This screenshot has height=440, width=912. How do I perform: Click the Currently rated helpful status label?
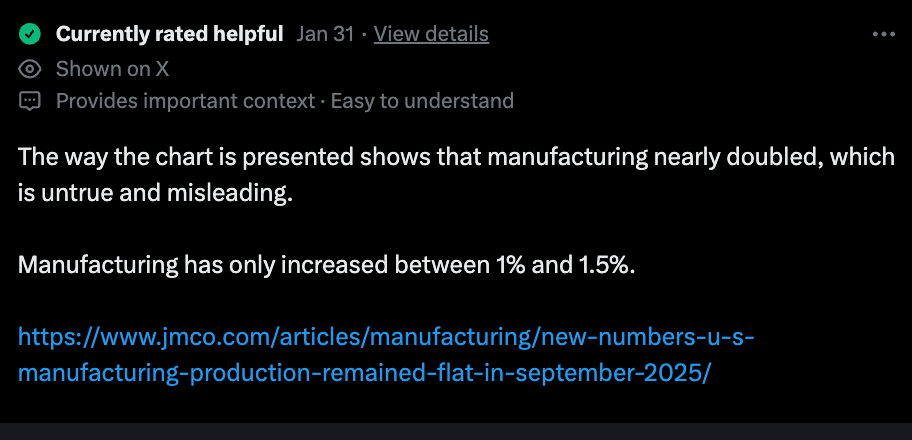coord(169,34)
